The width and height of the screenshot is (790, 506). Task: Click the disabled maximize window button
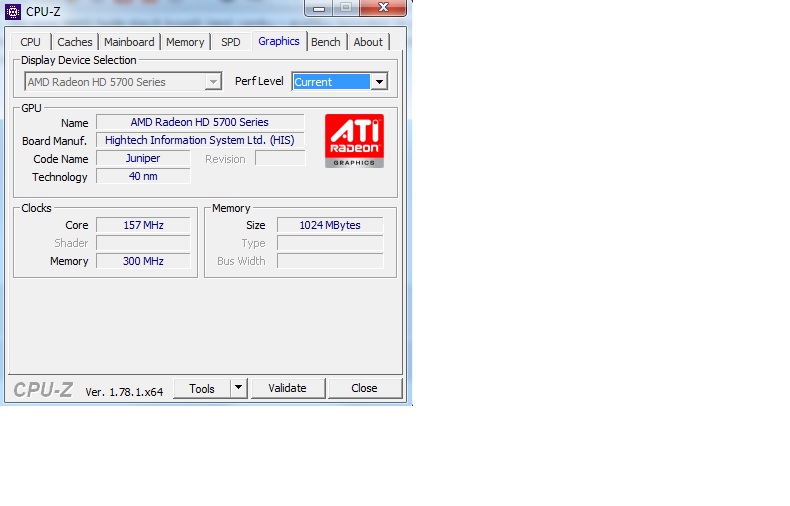(x=346, y=8)
